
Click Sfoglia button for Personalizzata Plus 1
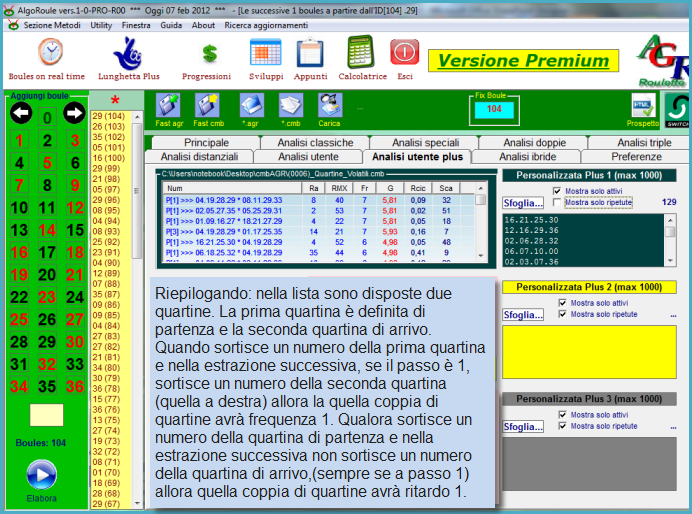click(x=523, y=203)
